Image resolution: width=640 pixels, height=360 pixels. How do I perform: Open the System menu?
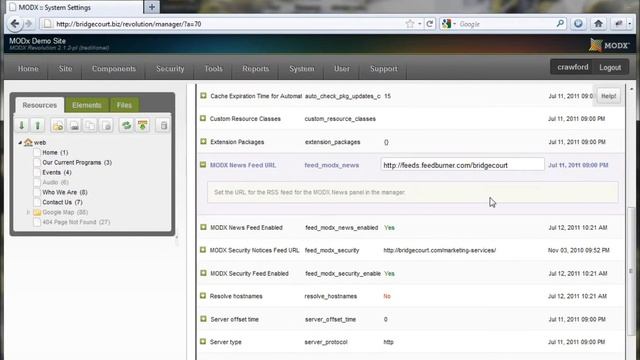point(302,69)
